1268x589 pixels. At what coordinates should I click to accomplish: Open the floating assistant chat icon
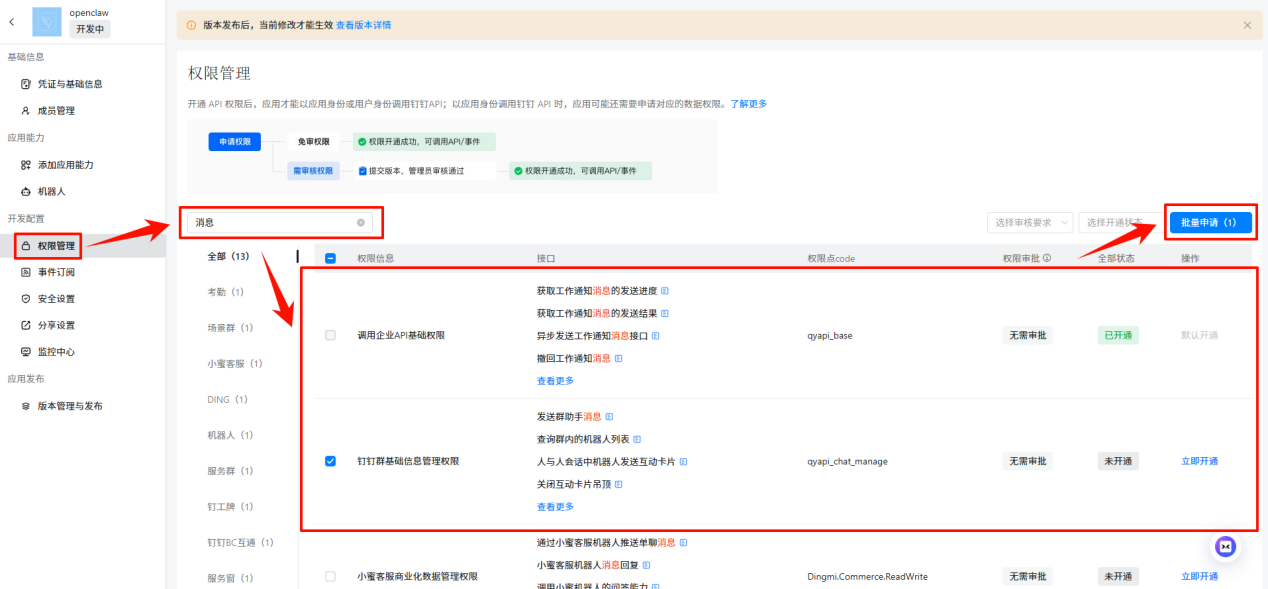[1225, 547]
